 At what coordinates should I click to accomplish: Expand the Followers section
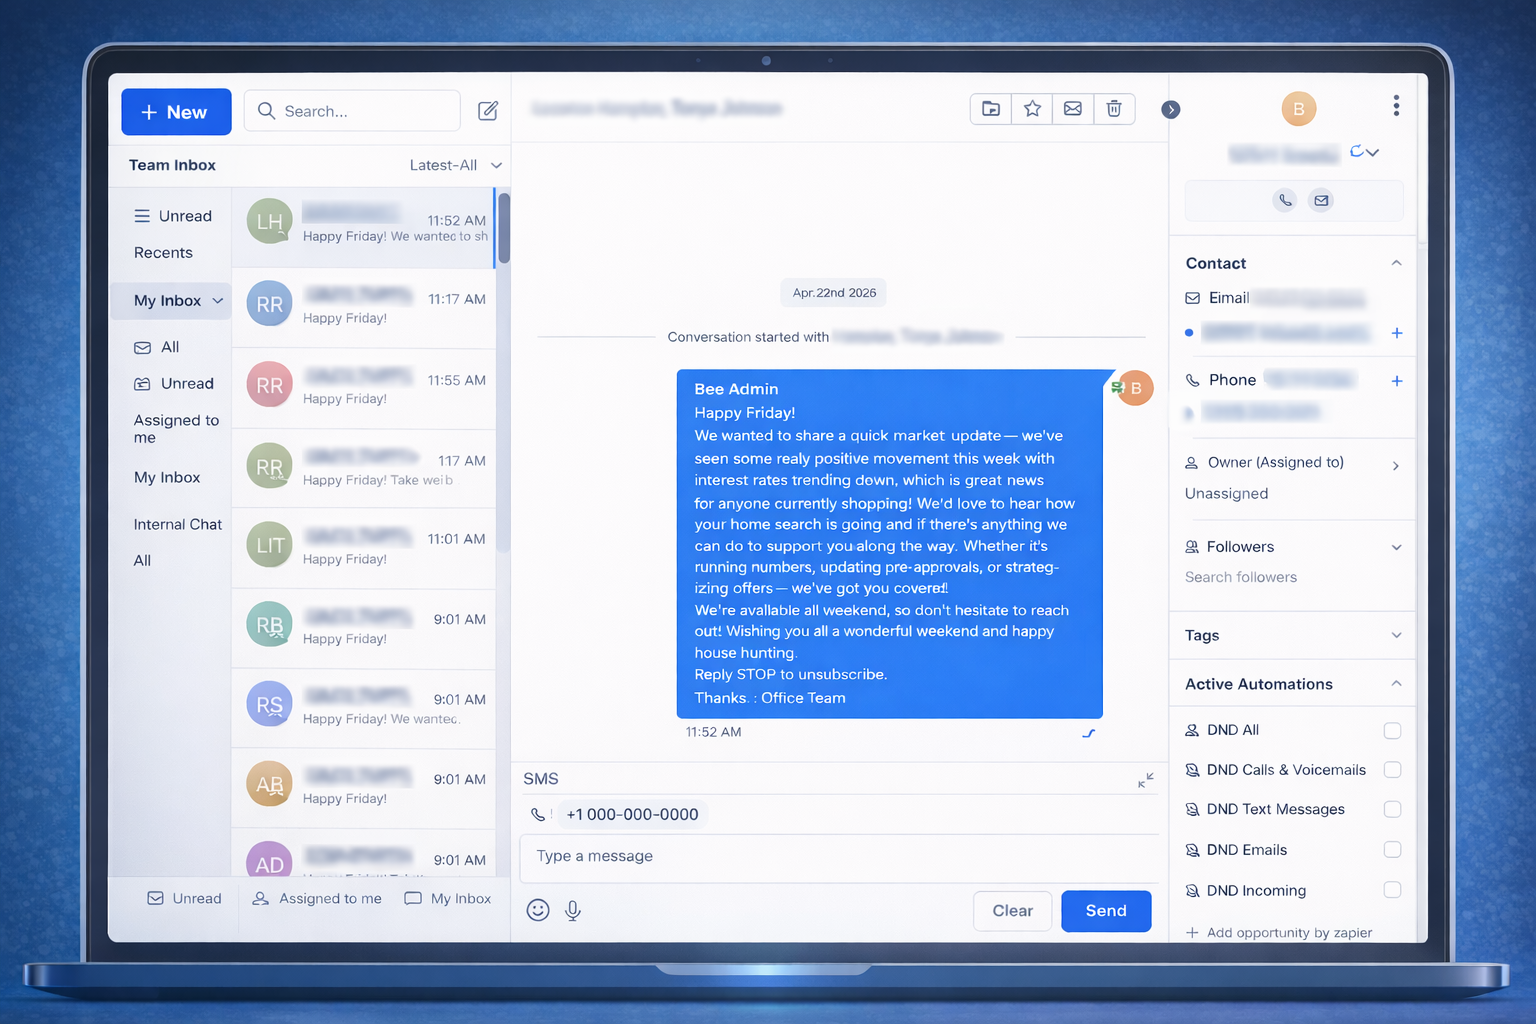(1396, 547)
